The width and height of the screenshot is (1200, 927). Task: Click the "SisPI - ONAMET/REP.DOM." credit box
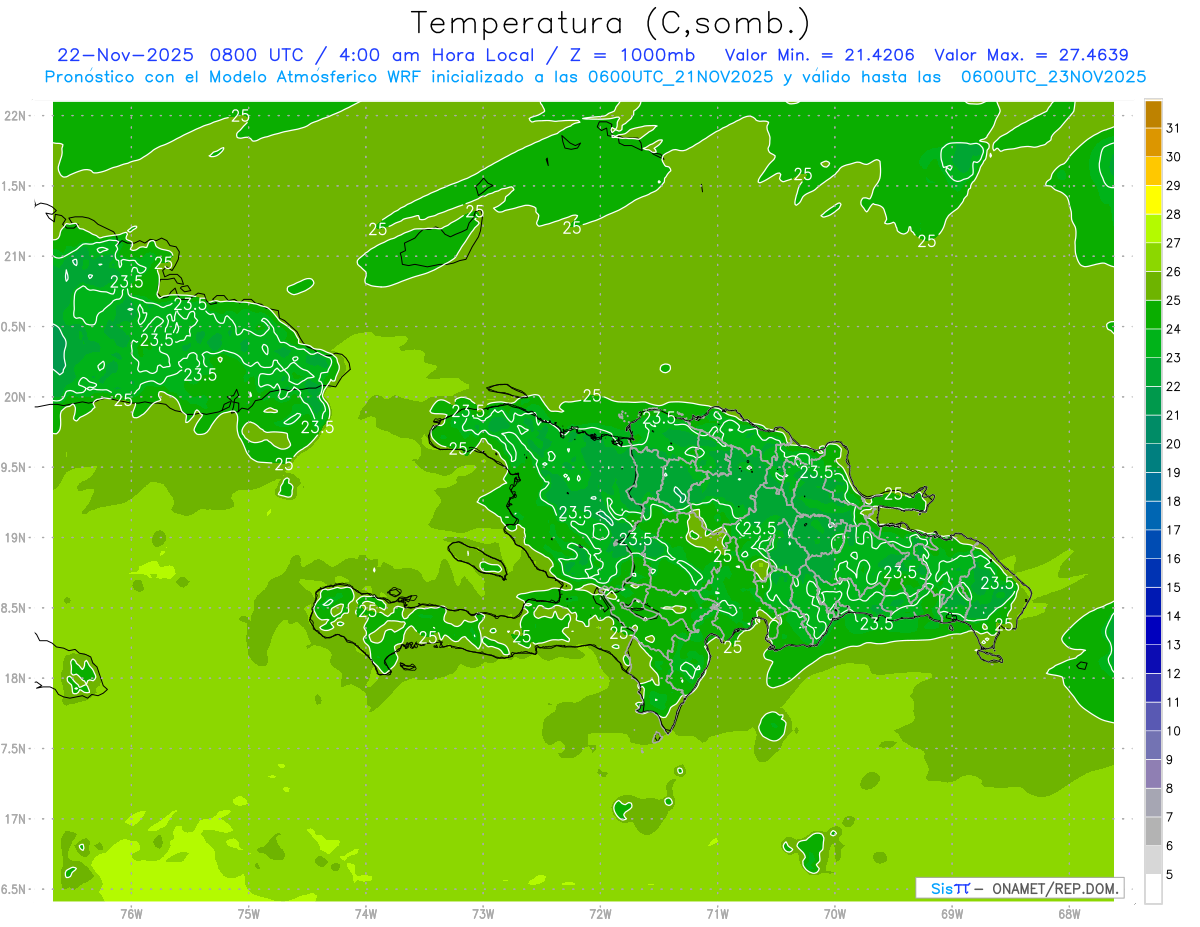tap(1020, 888)
